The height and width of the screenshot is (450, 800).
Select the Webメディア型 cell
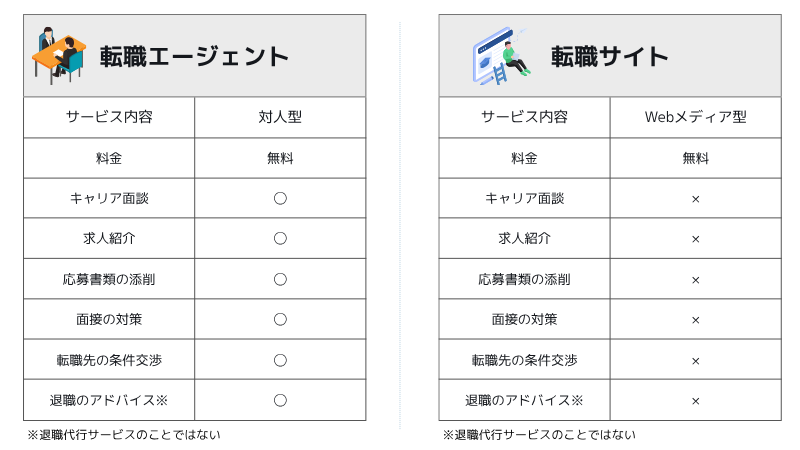tap(695, 117)
